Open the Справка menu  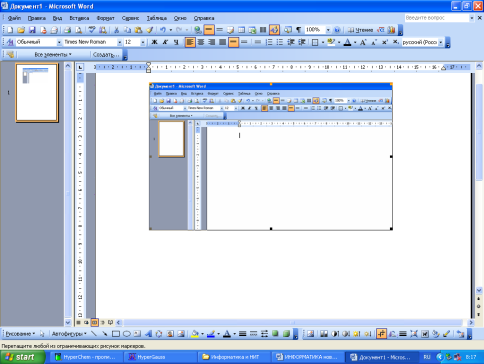tap(204, 18)
